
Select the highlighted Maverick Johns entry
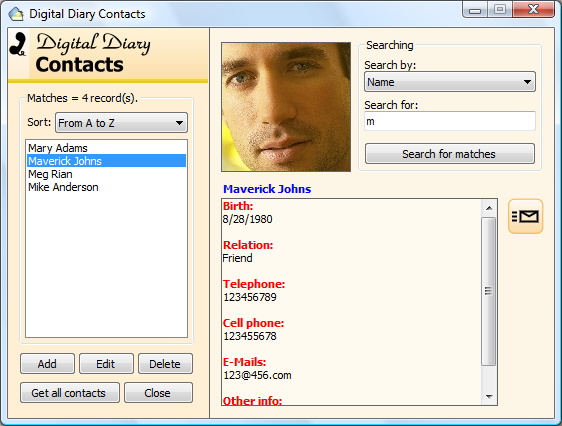click(106, 161)
